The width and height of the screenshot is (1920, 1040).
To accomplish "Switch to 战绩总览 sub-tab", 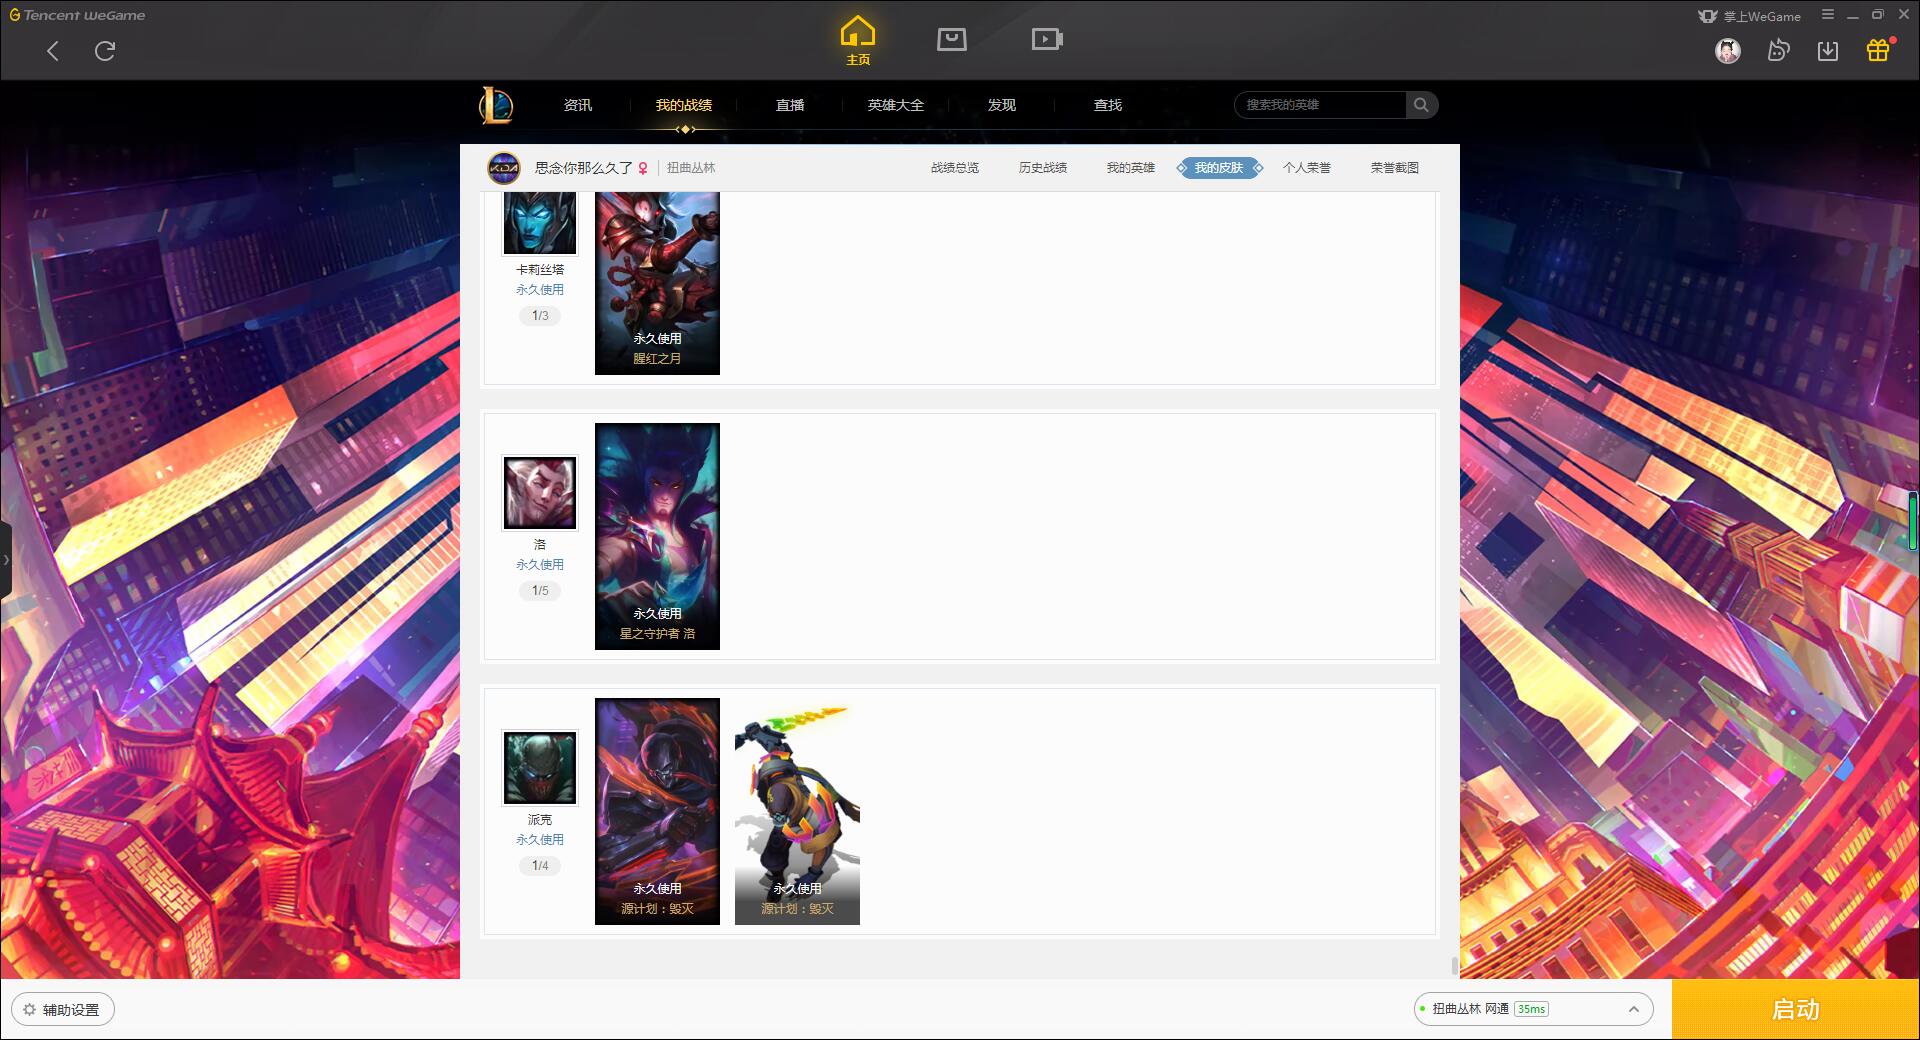I will 955,168.
